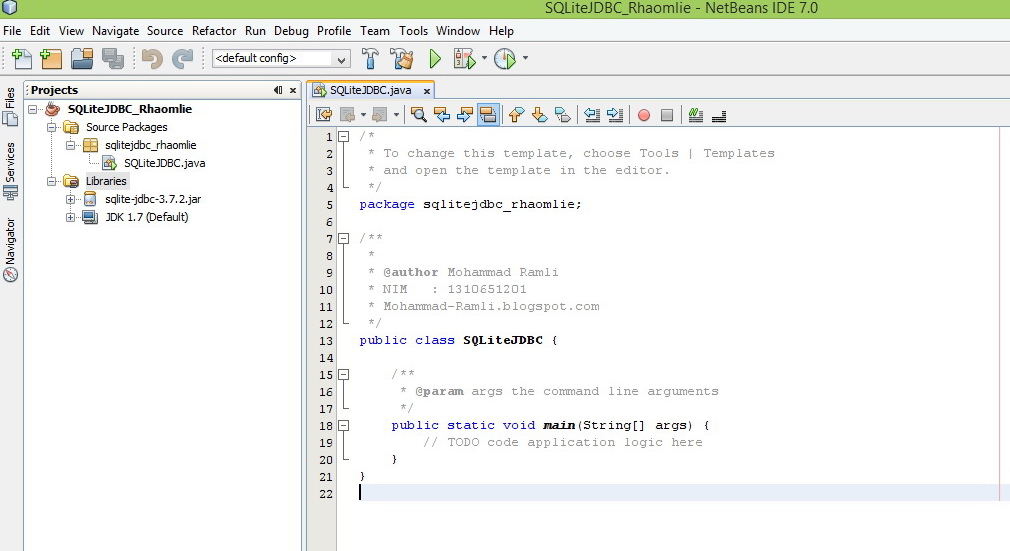Click the Profile Project icon
This screenshot has height=551, width=1010.
click(x=504, y=59)
